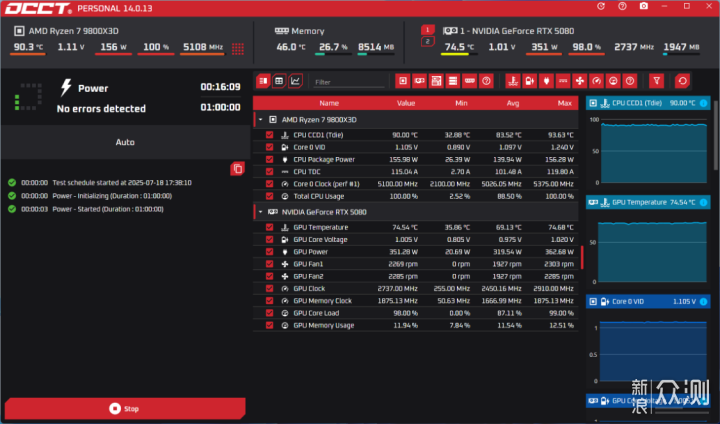Uncheck the GPU Memory Usage sensor
Image resolution: width=720 pixels, height=424 pixels.
(270, 325)
